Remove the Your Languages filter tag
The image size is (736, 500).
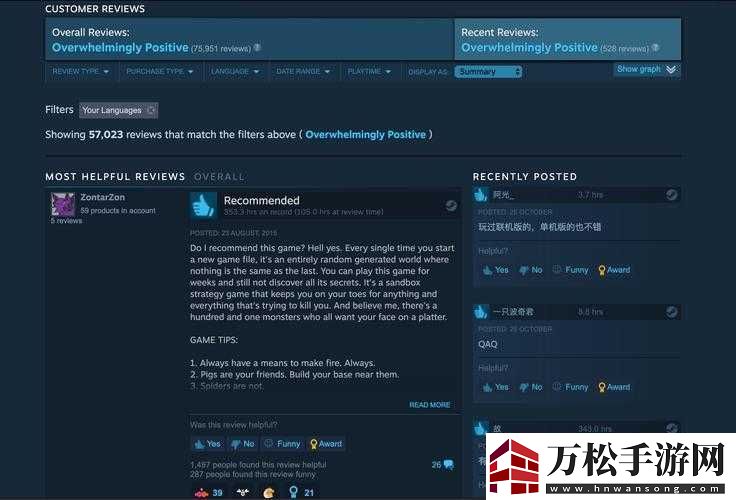point(151,110)
